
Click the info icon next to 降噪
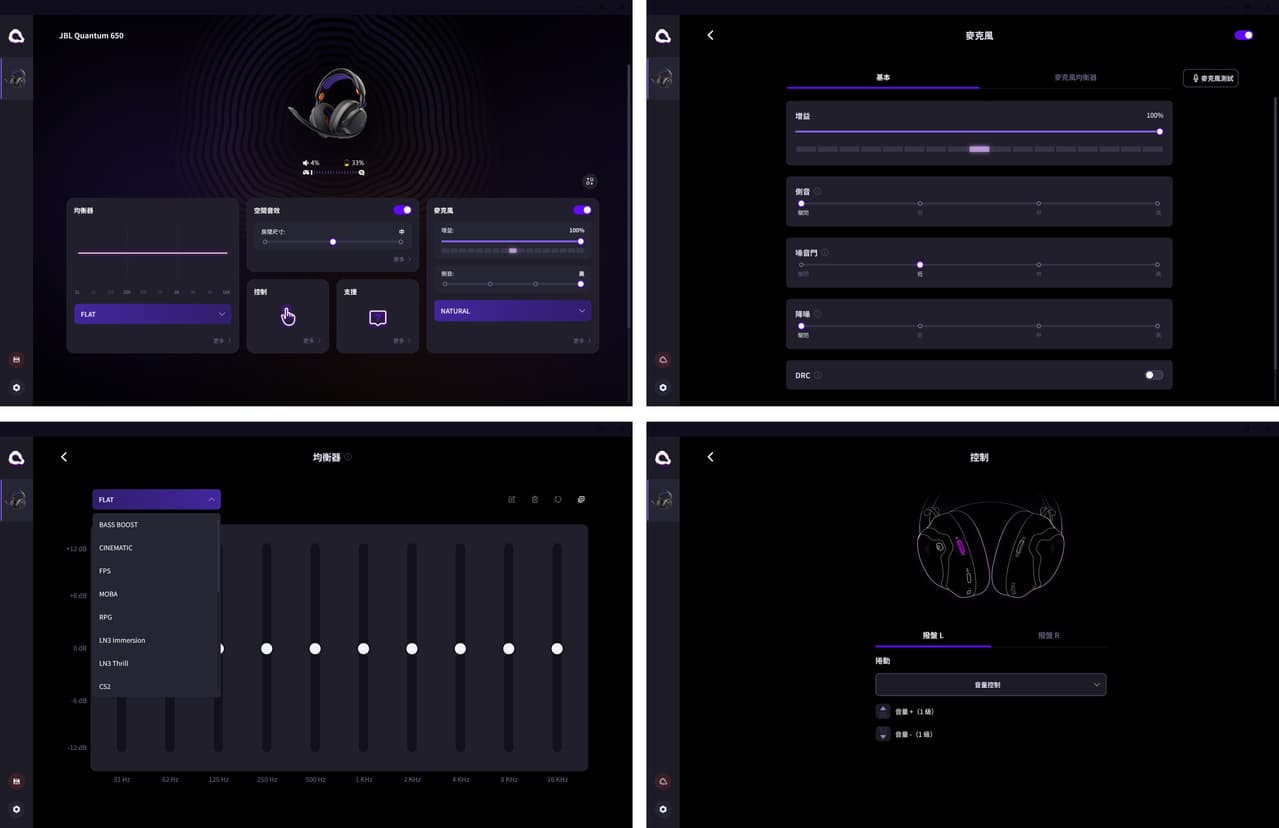coord(818,314)
